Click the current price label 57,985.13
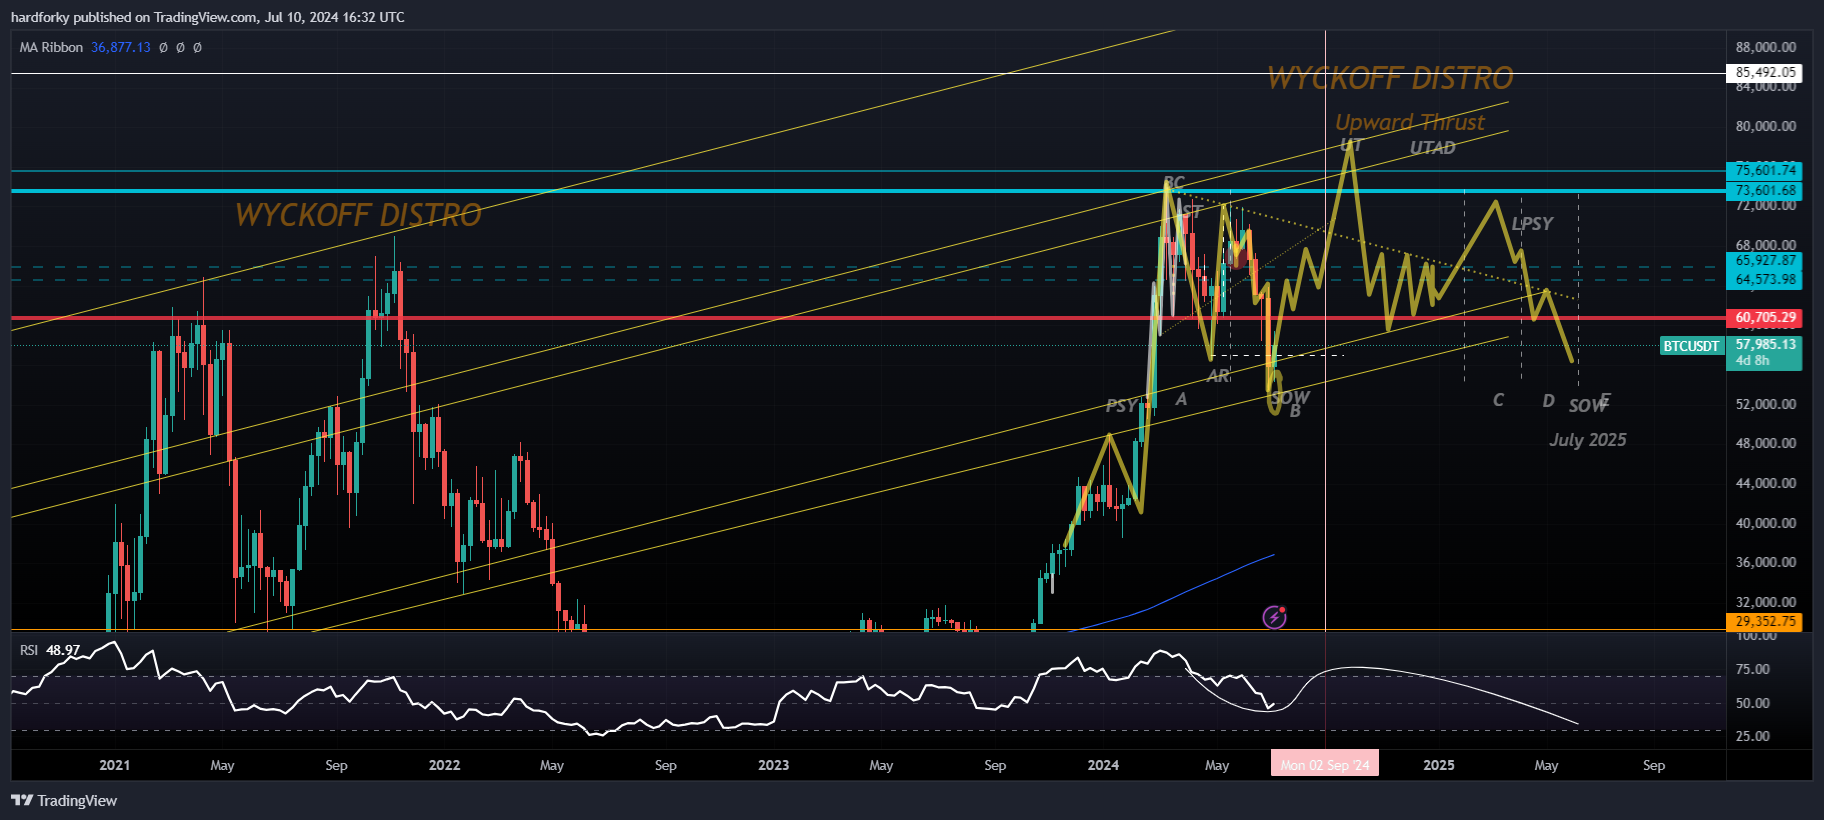1824x820 pixels. pyautogui.click(x=1765, y=344)
